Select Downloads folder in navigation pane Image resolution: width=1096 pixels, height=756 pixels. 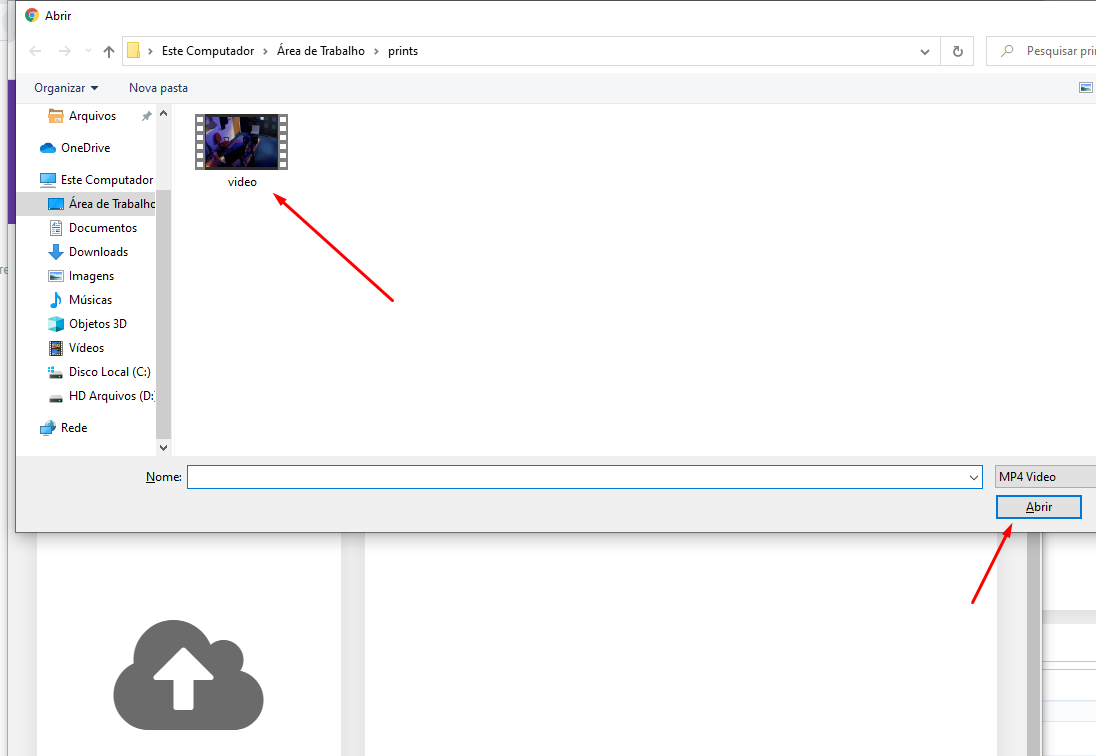coord(98,252)
